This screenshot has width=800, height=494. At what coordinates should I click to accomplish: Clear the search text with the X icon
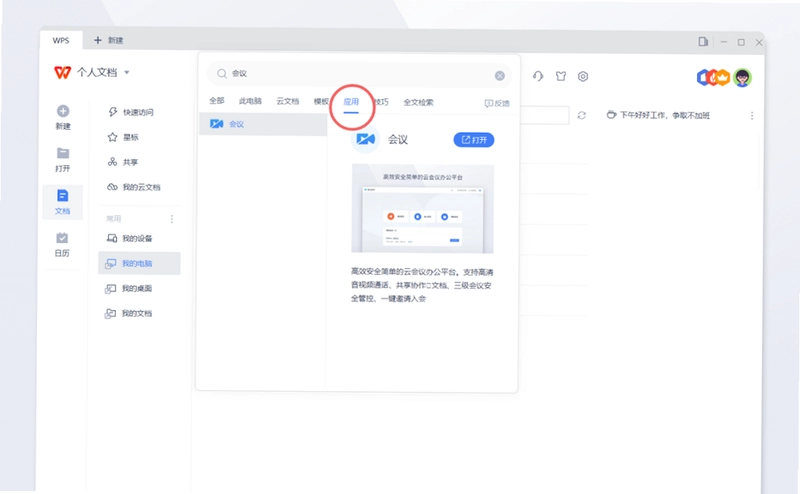click(499, 76)
